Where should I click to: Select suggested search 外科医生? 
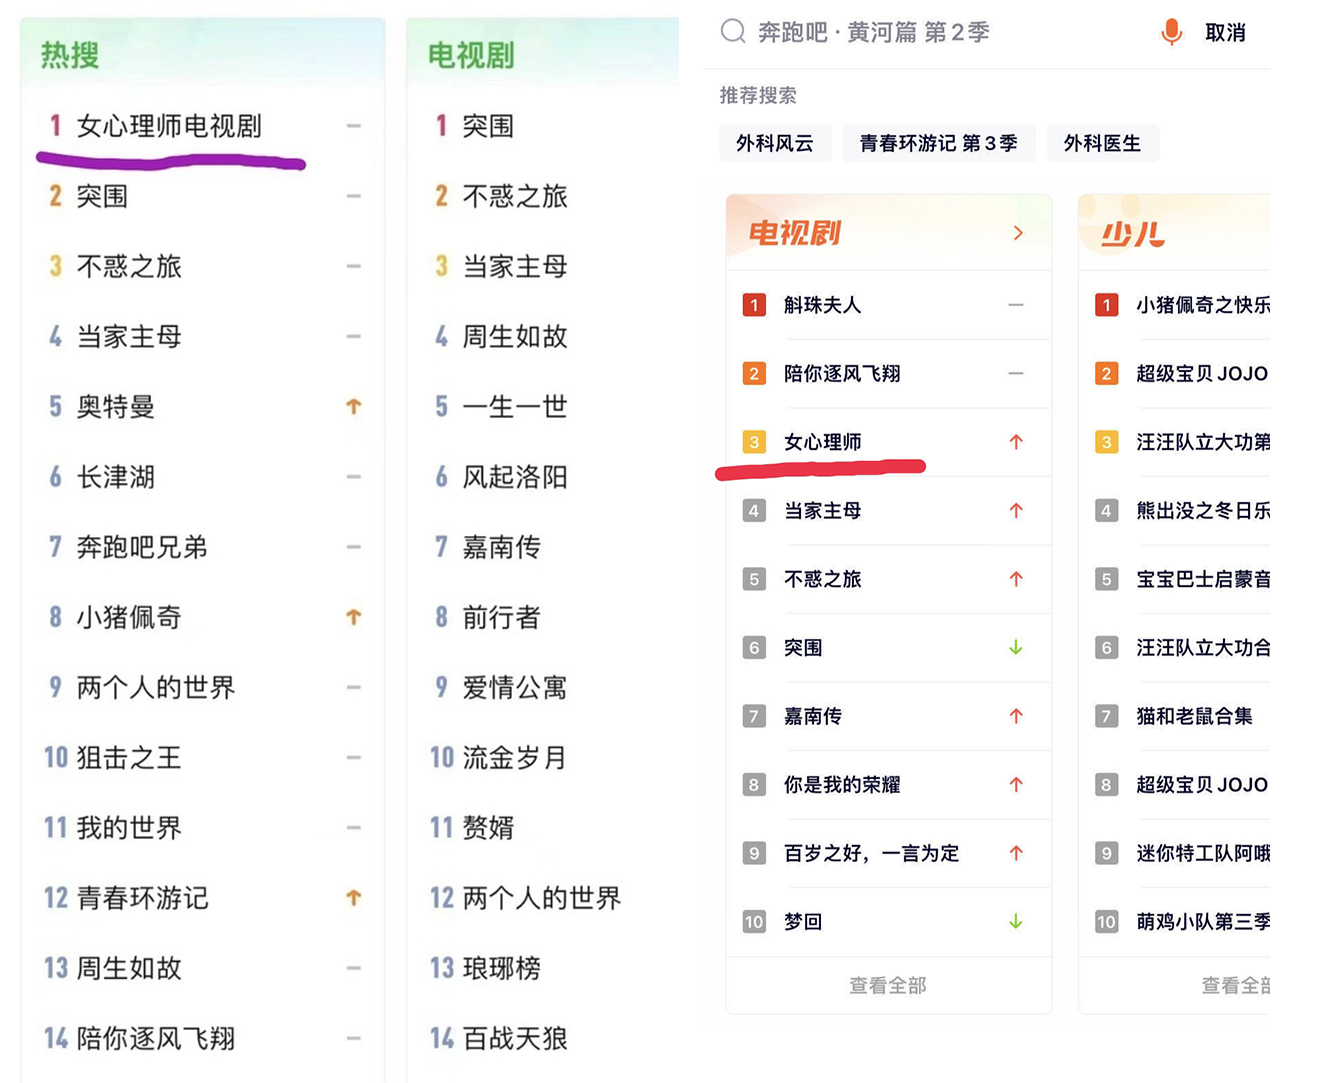[x=1102, y=143]
